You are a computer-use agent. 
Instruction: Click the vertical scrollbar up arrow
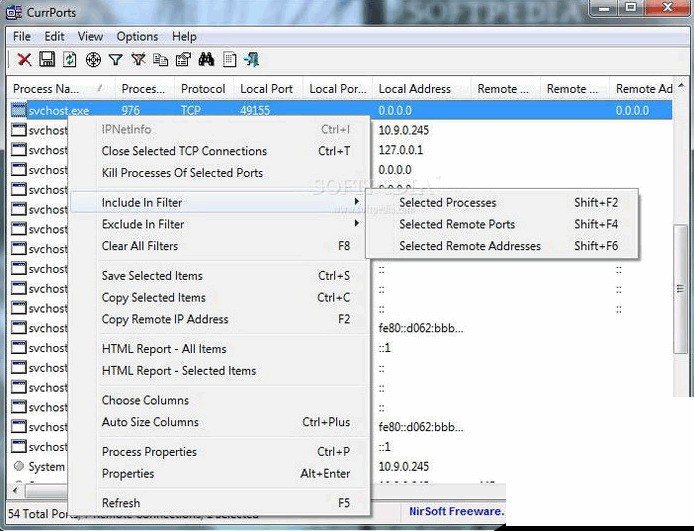681,85
